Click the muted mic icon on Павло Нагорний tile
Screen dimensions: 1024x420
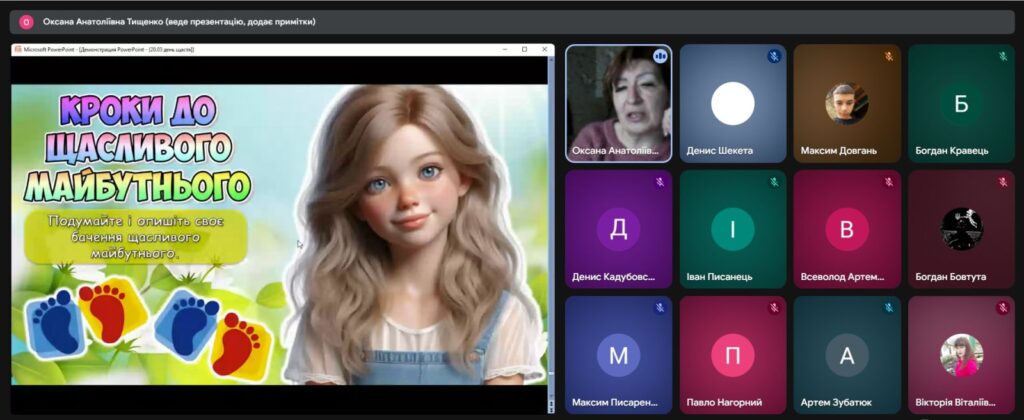point(773,308)
